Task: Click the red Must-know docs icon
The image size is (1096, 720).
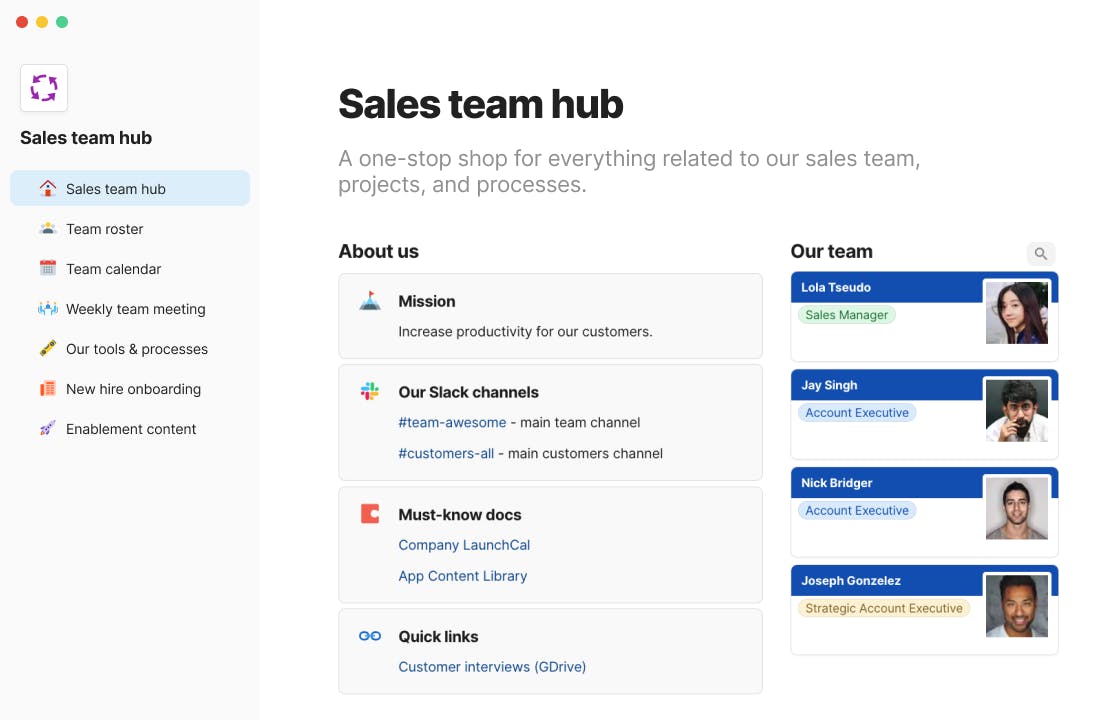Action: point(370,514)
